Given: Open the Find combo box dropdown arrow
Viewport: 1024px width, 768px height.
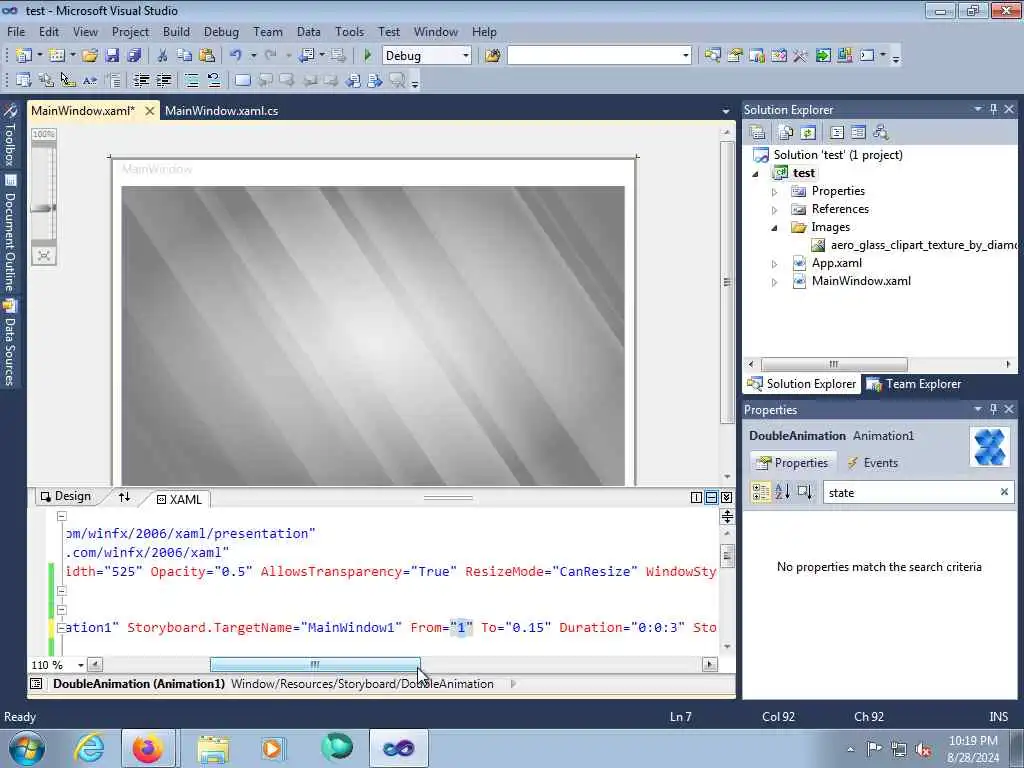Looking at the screenshot, I should point(685,56).
